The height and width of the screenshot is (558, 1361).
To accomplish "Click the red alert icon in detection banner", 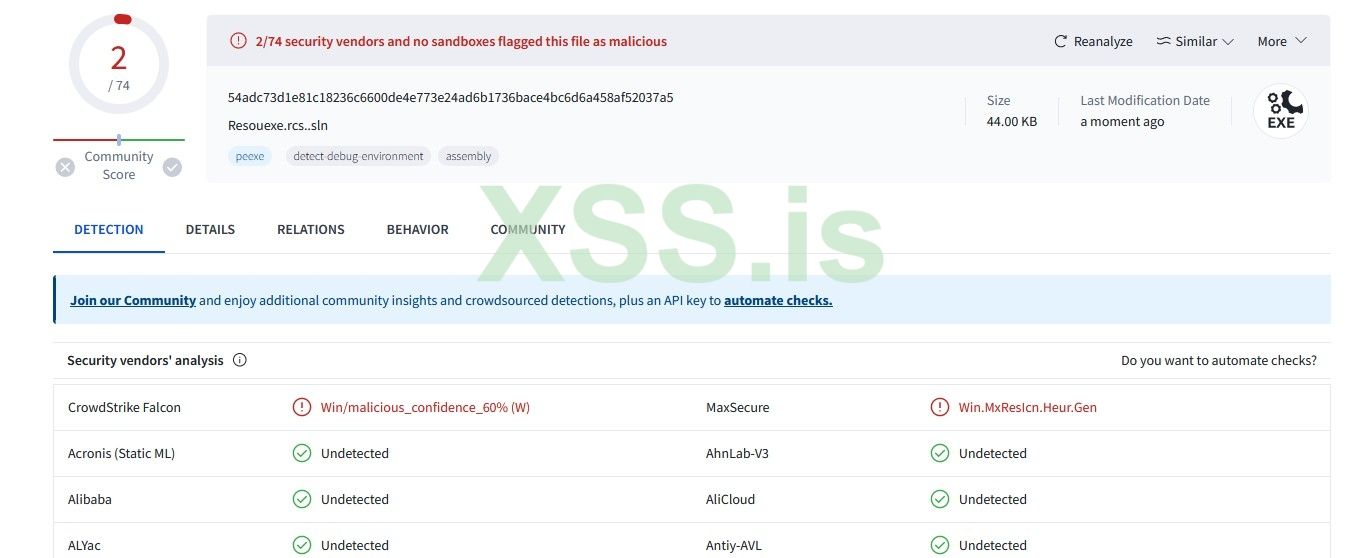I will coord(238,41).
